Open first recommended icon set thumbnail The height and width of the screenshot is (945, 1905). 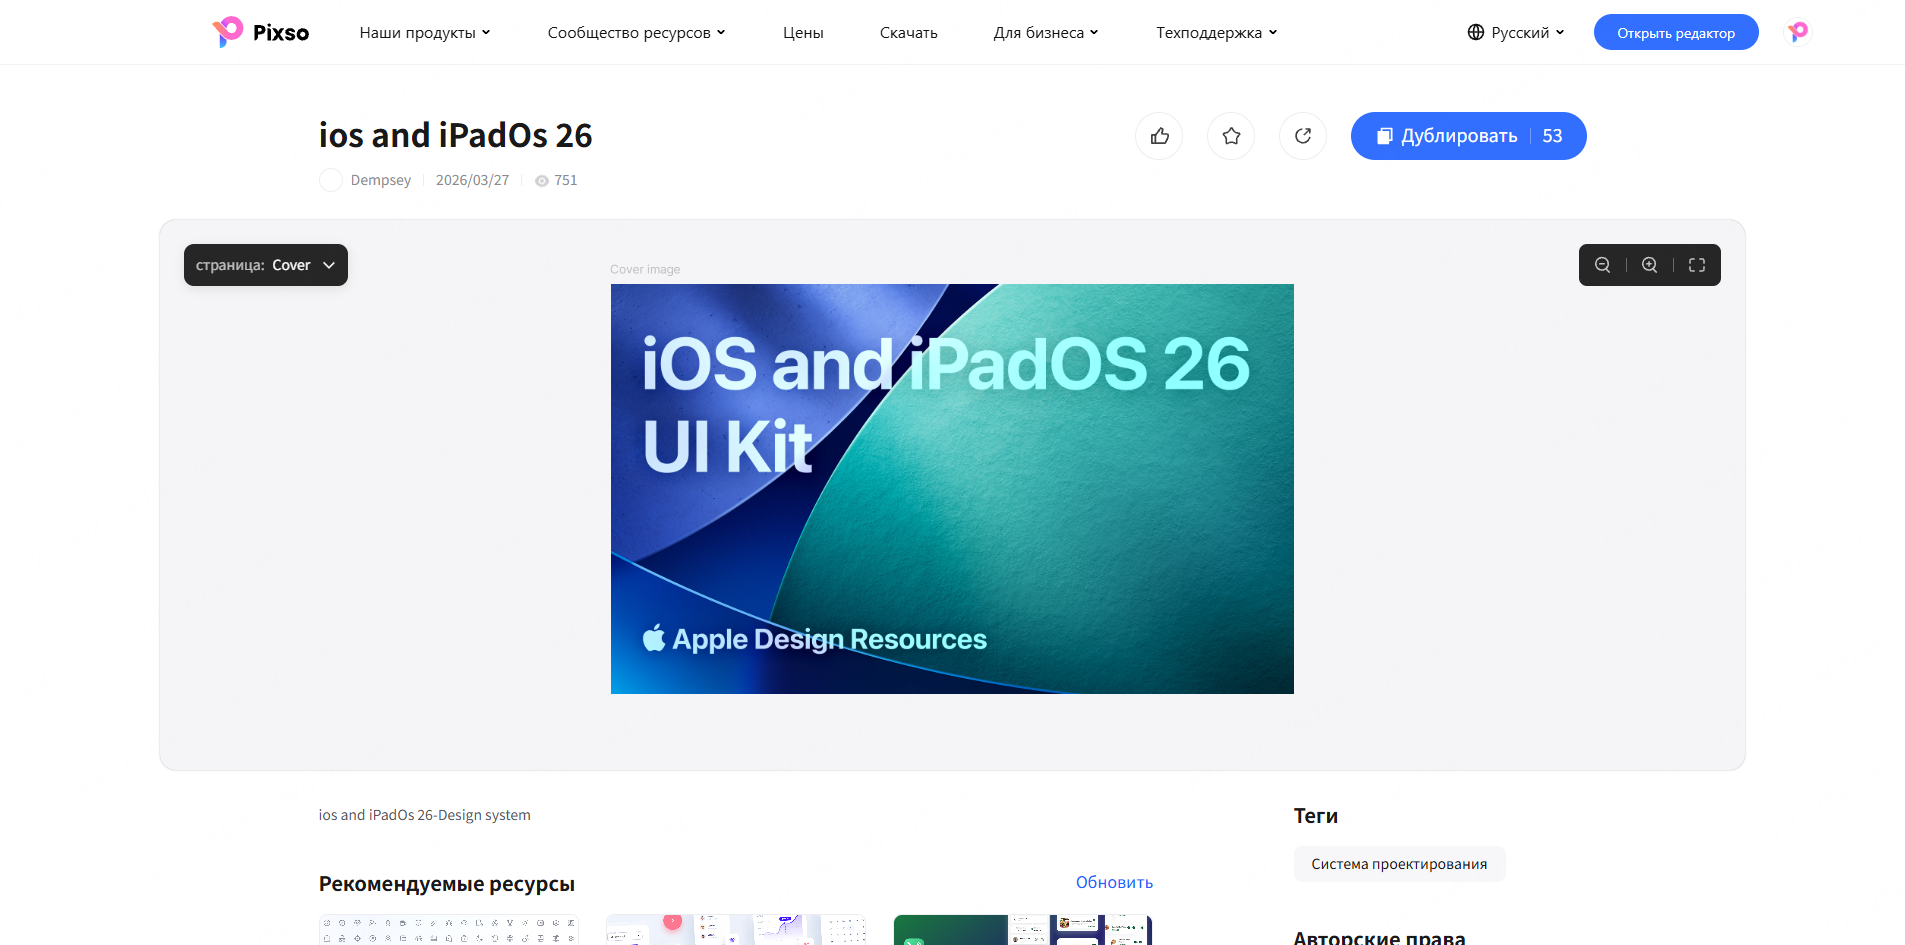coord(449,930)
